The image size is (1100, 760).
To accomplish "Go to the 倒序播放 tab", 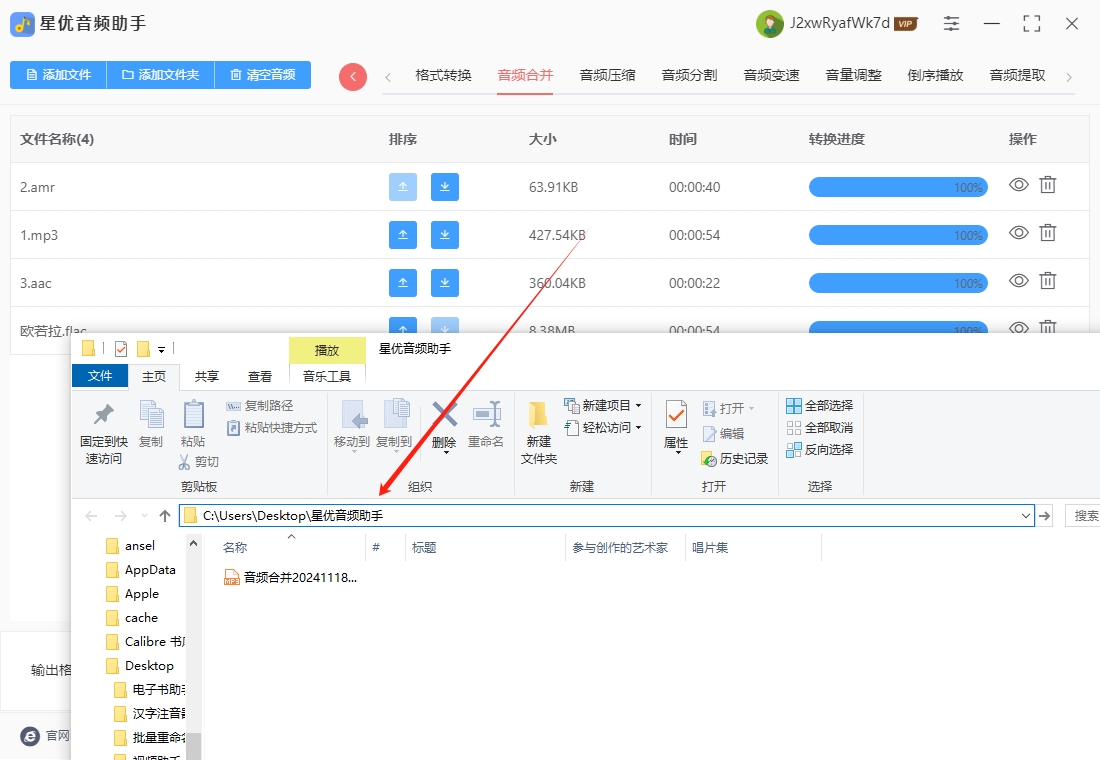I will (936, 75).
